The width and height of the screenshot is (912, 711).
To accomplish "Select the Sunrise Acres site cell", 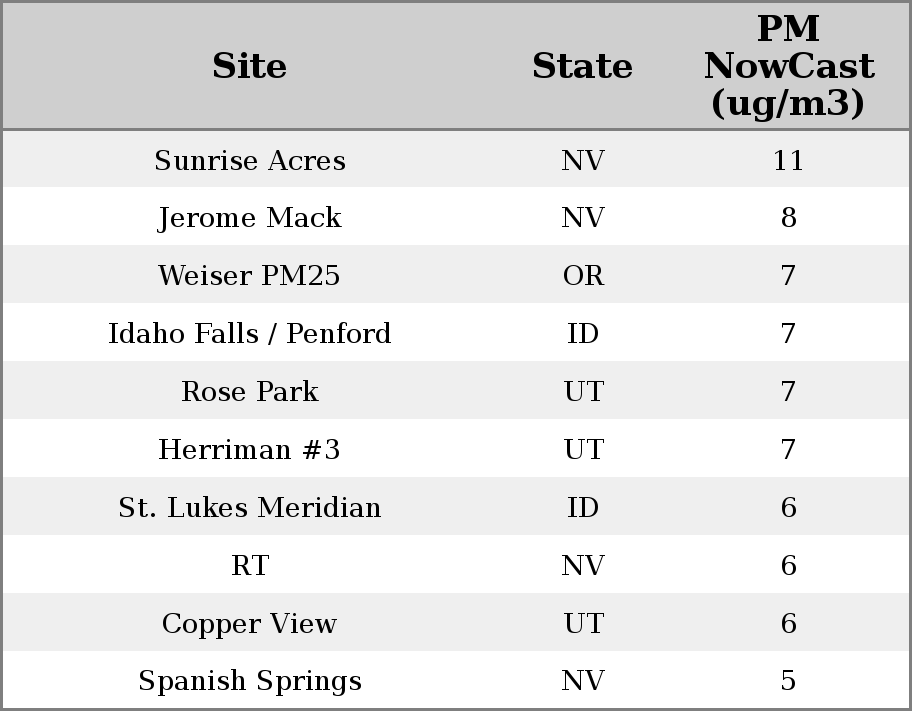I will [250, 161].
